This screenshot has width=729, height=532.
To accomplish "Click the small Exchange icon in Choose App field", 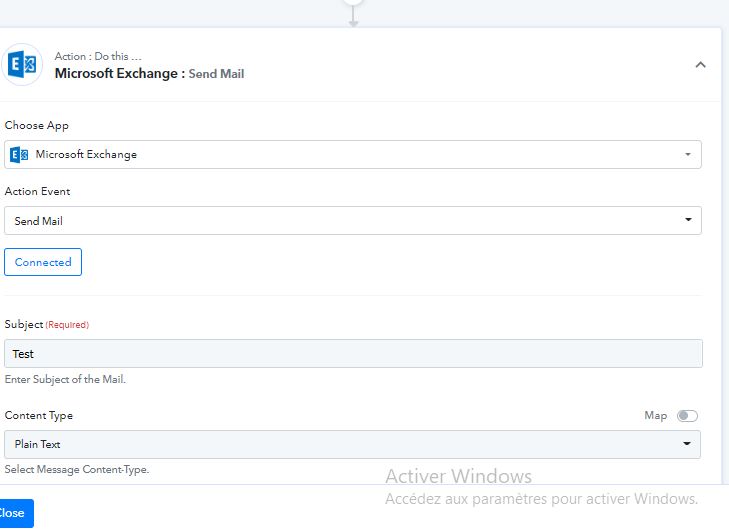I will [19, 154].
